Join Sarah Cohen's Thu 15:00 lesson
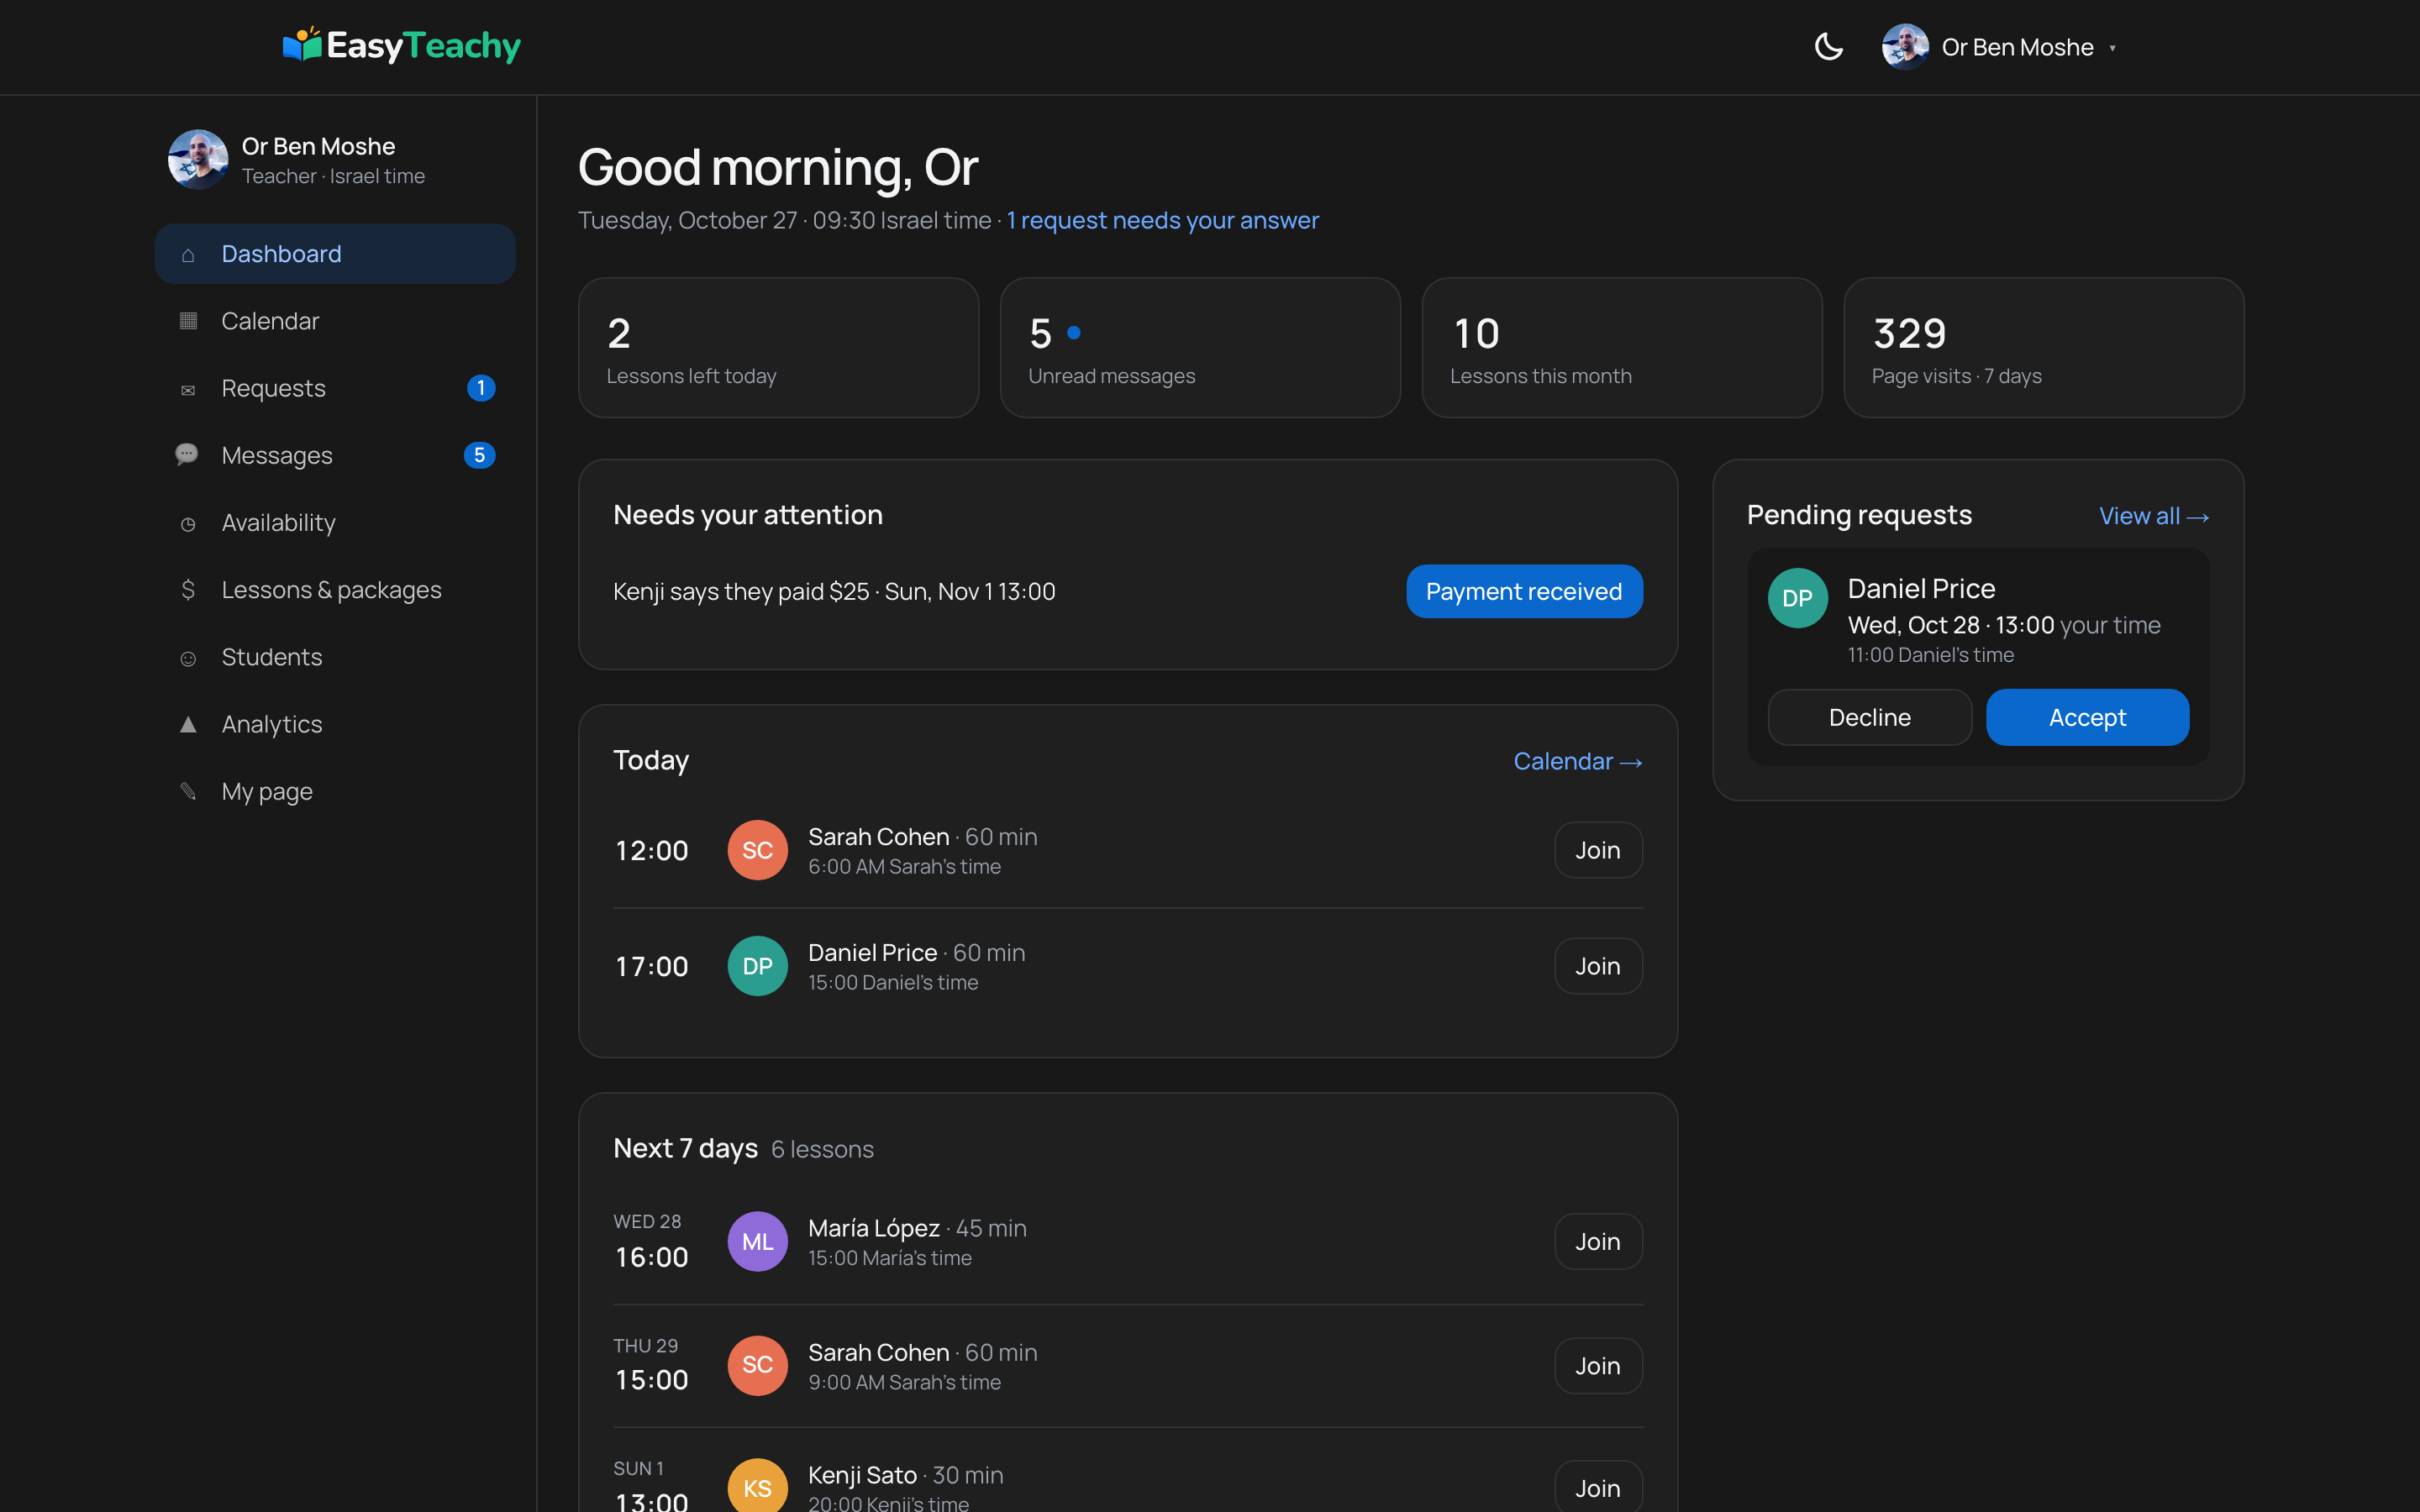The image size is (2420, 1512). point(1598,1366)
